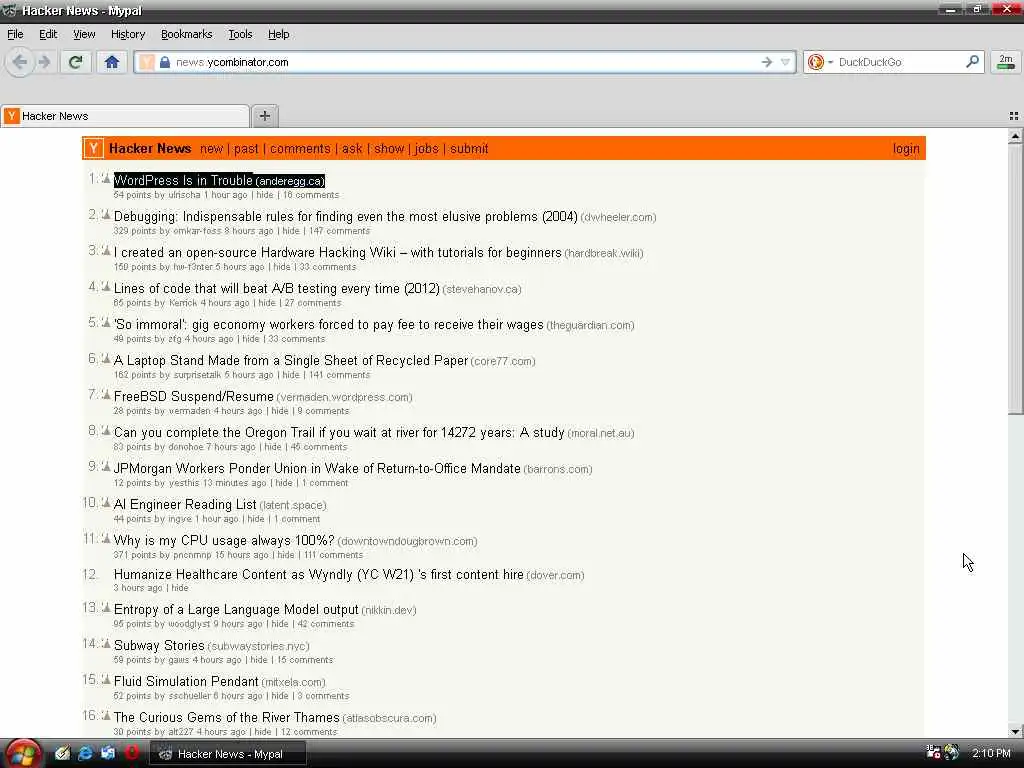Launch Opera from quick launch
Screen dimensions: 1024x768
[131, 753]
